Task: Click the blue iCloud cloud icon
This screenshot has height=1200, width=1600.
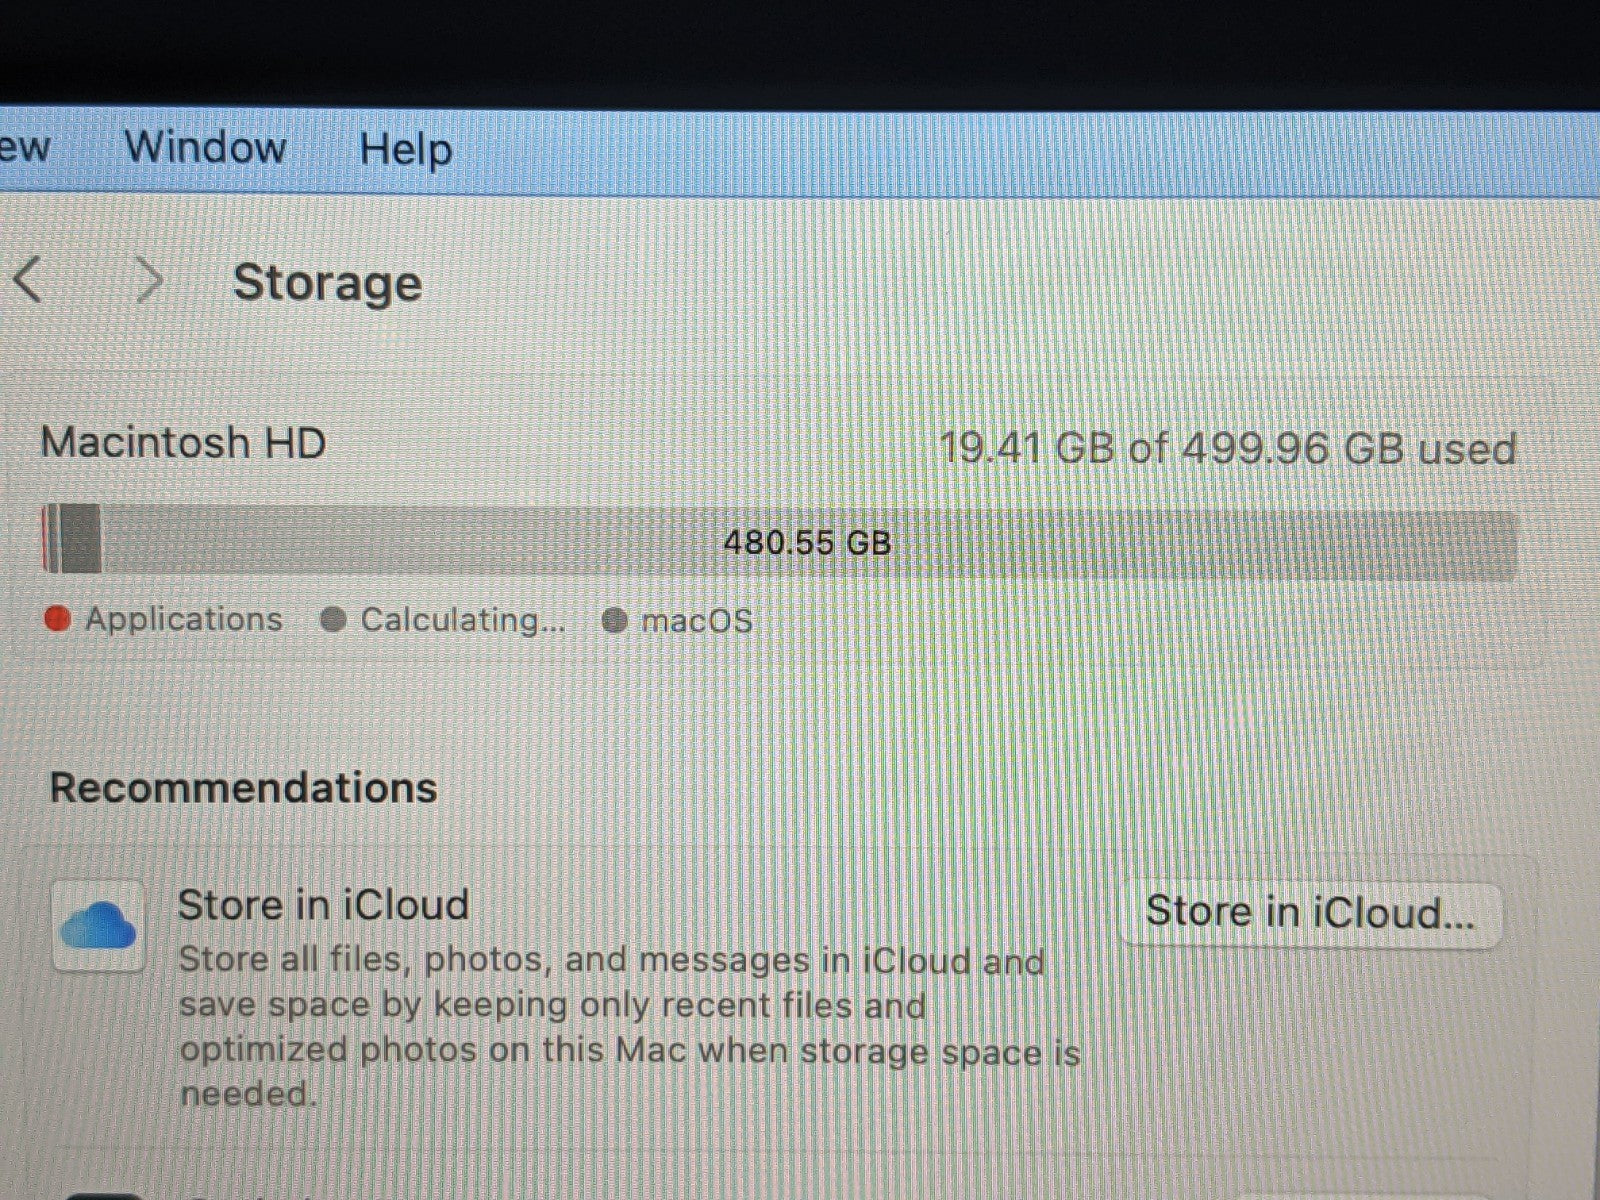Action: coord(98,925)
